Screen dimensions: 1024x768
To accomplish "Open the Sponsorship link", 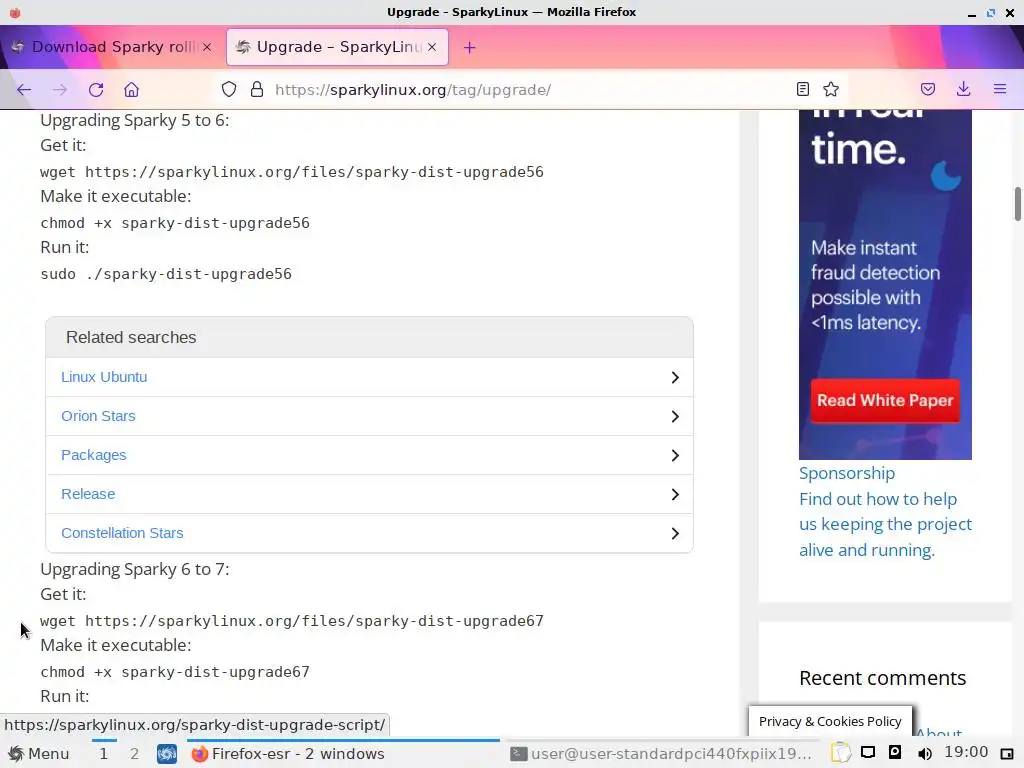I will click(x=846, y=473).
